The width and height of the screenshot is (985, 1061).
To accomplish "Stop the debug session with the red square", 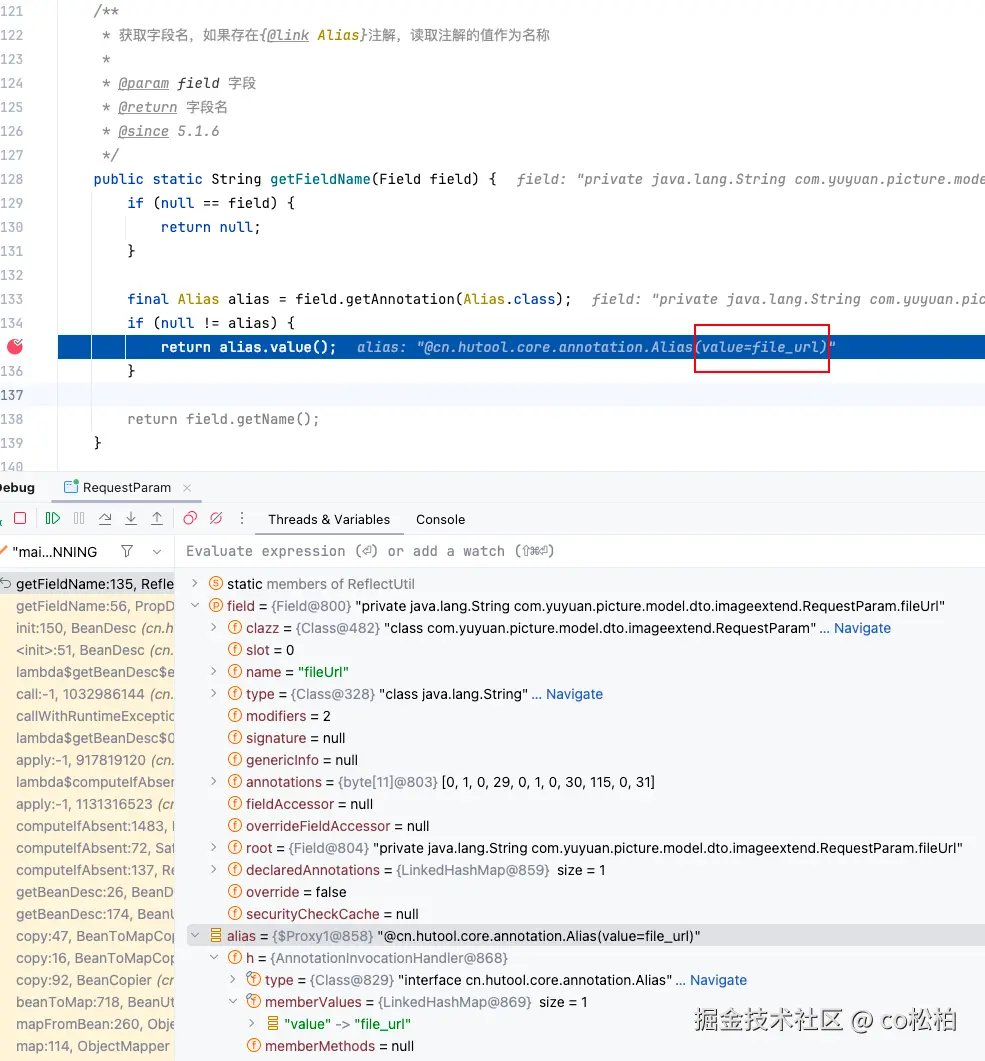I will click(x=20, y=518).
